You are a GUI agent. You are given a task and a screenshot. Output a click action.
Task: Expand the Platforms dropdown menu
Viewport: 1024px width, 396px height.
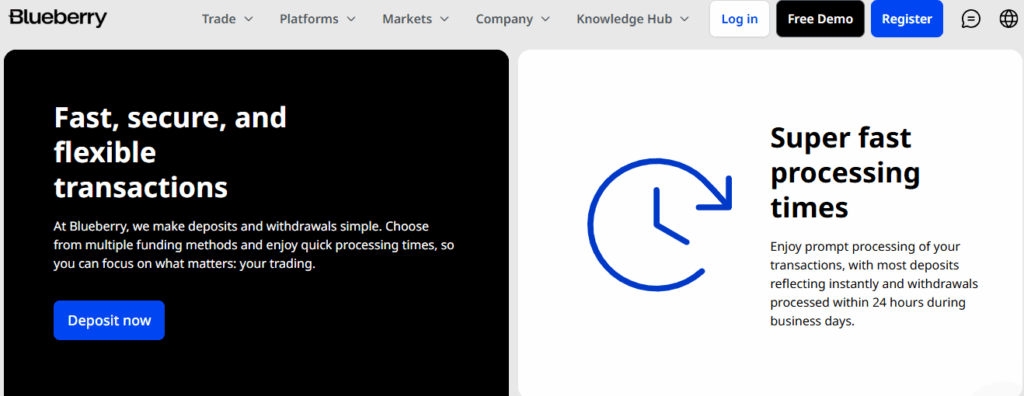tap(317, 19)
